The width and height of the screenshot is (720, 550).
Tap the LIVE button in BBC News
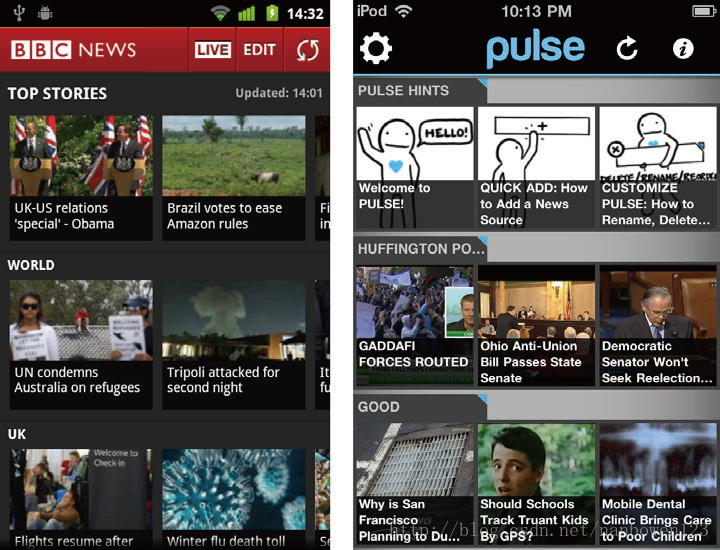click(212, 50)
